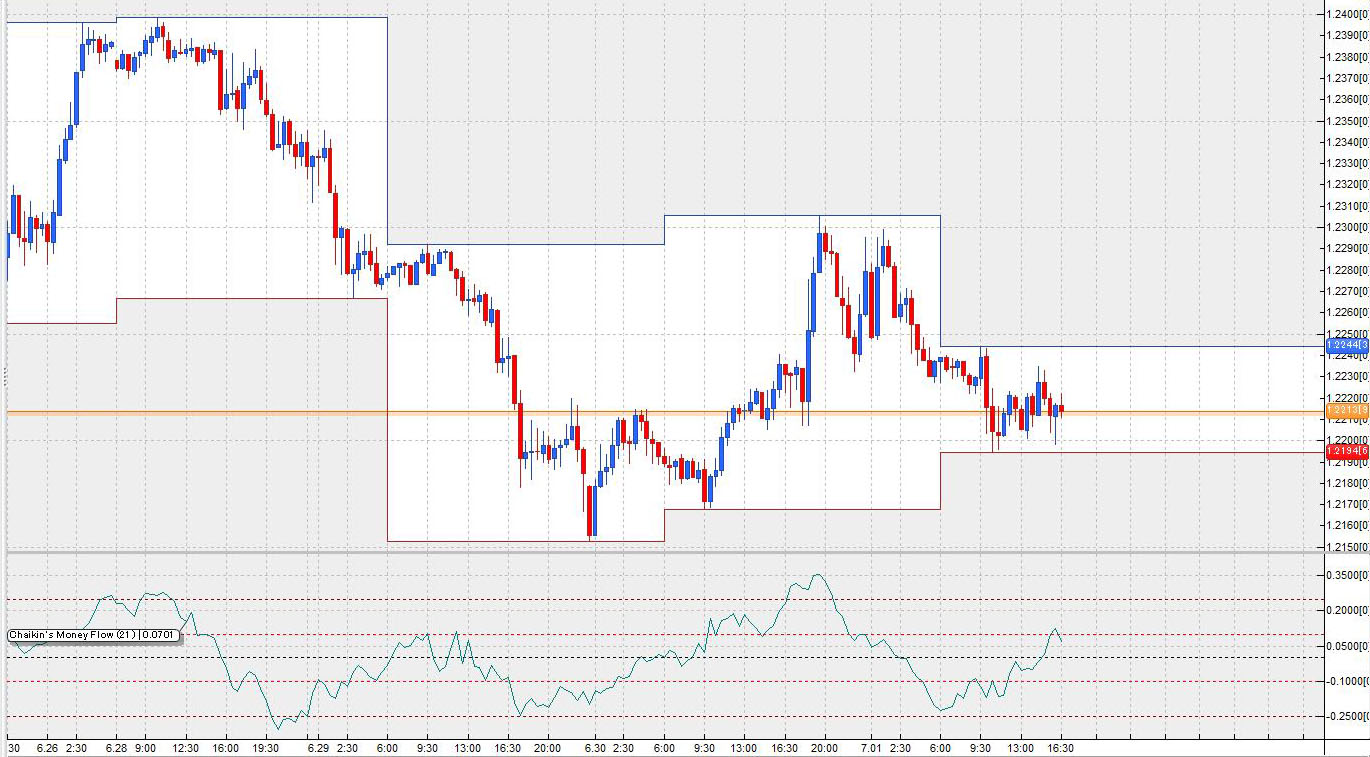Click the 6.30 2:30 time axis label
The width and height of the screenshot is (1370, 757).
point(609,748)
